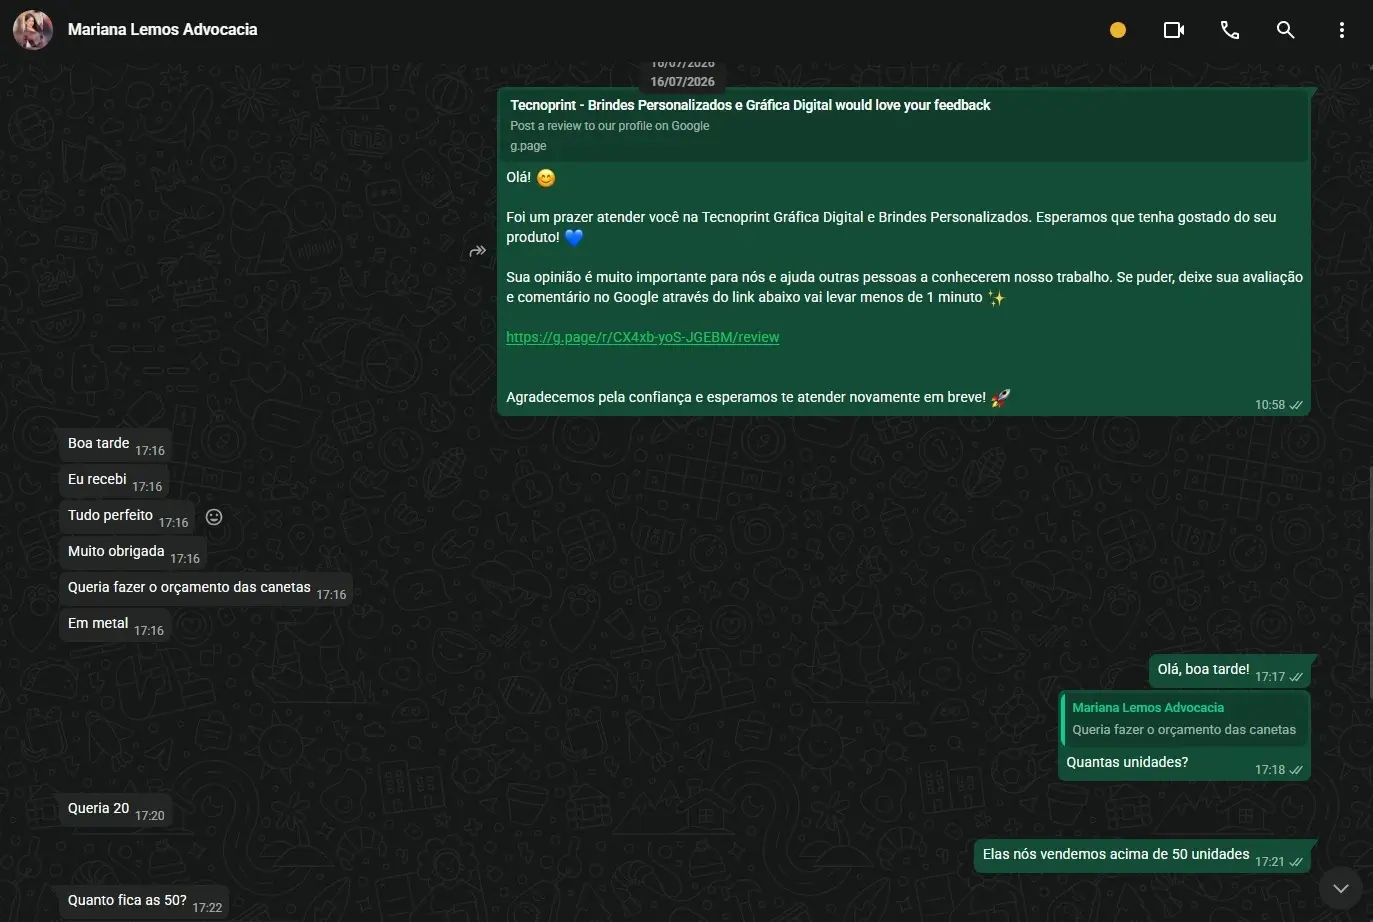Start a video call with Mariana Lemos
The image size is (1373, 922).
[1174, 30]
